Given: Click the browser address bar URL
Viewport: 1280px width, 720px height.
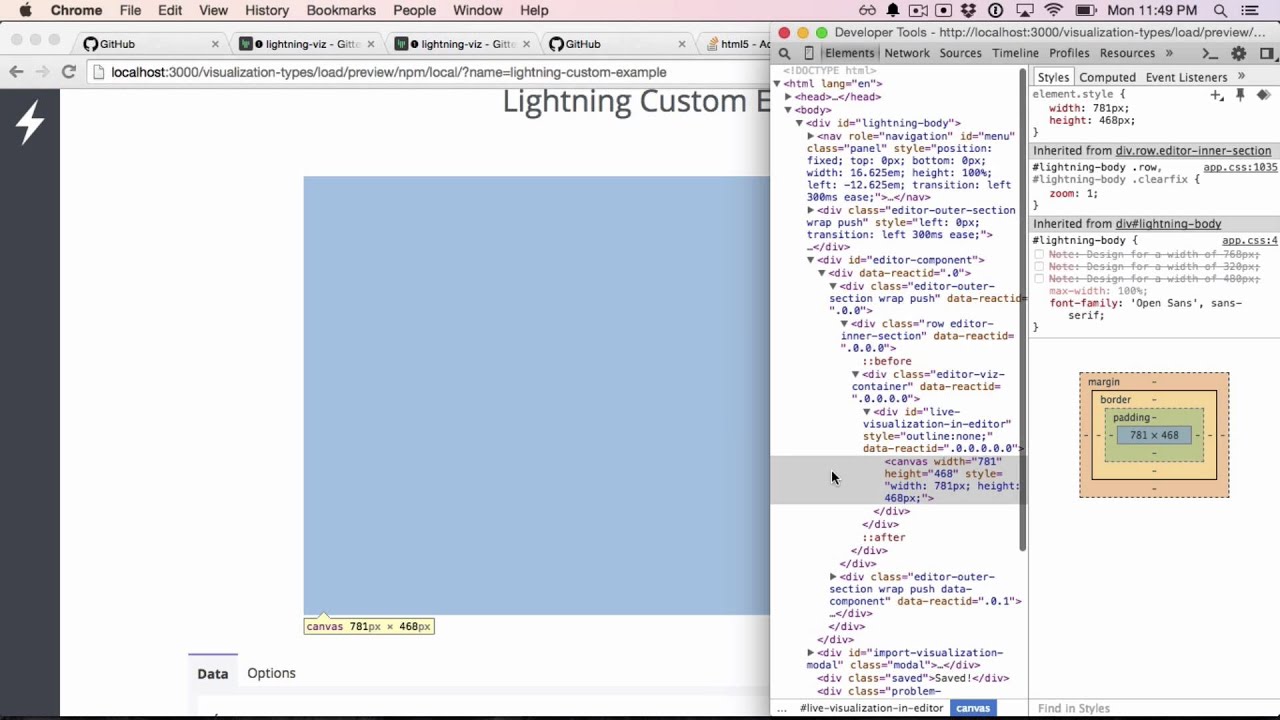Looking at the screenshot, I should point(388,72).
